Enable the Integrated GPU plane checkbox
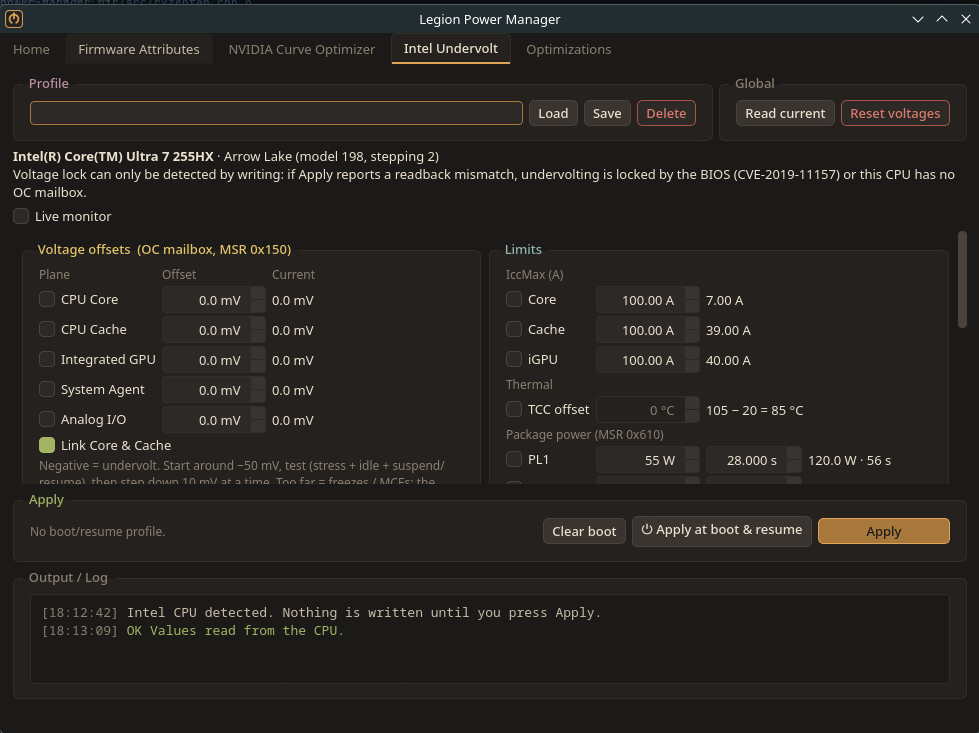Screen dimensions: 979x733 tap(47, 359)
